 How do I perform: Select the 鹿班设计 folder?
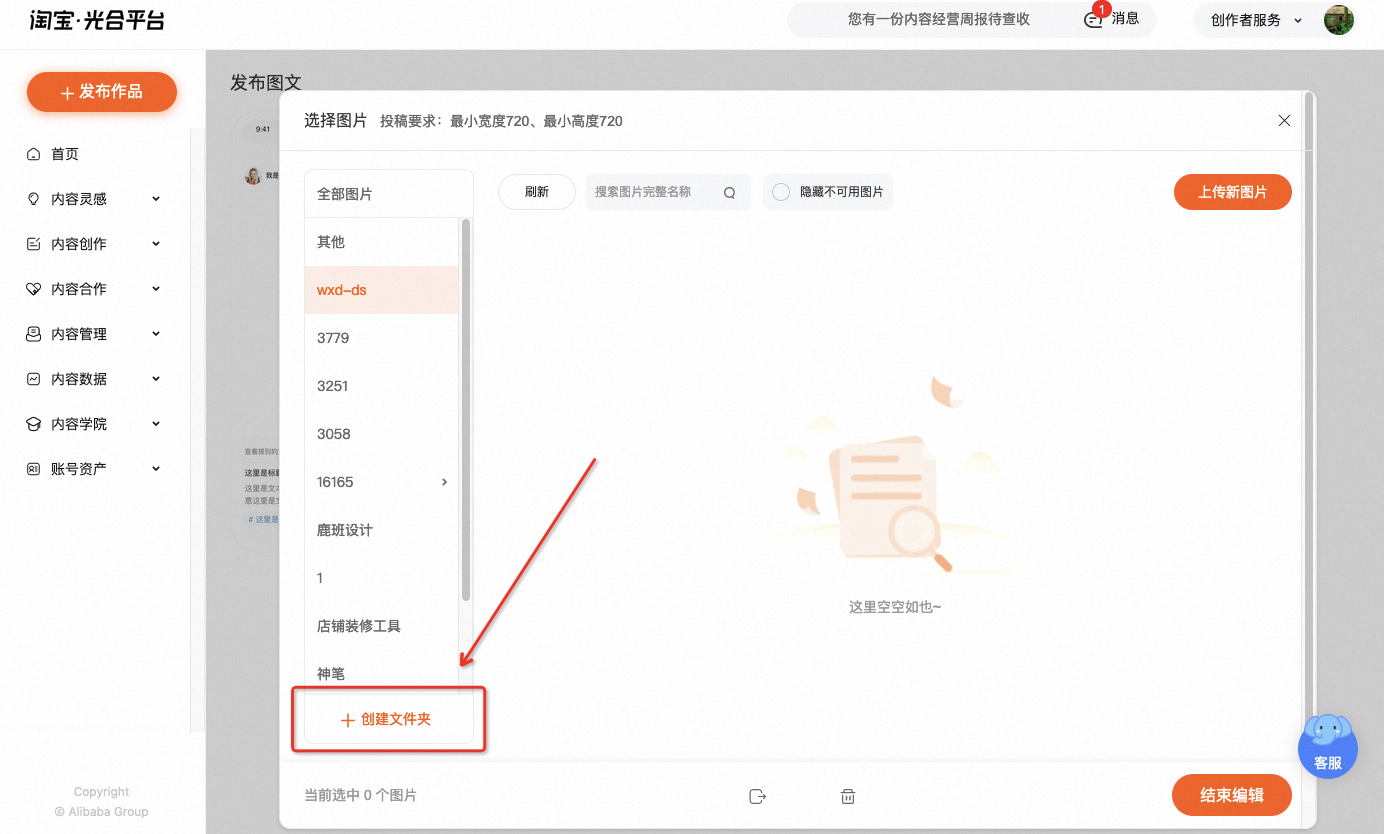pos(382,530)
